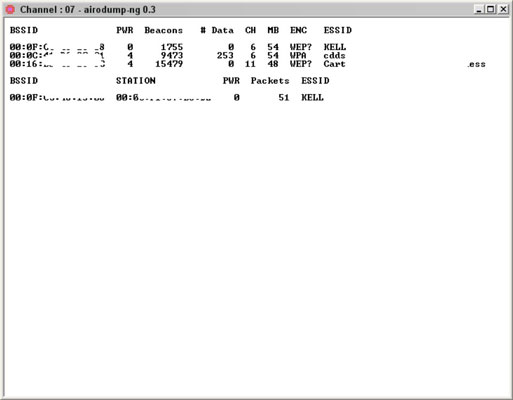Click the KELL ESSID in station table

tap(312, 98)
